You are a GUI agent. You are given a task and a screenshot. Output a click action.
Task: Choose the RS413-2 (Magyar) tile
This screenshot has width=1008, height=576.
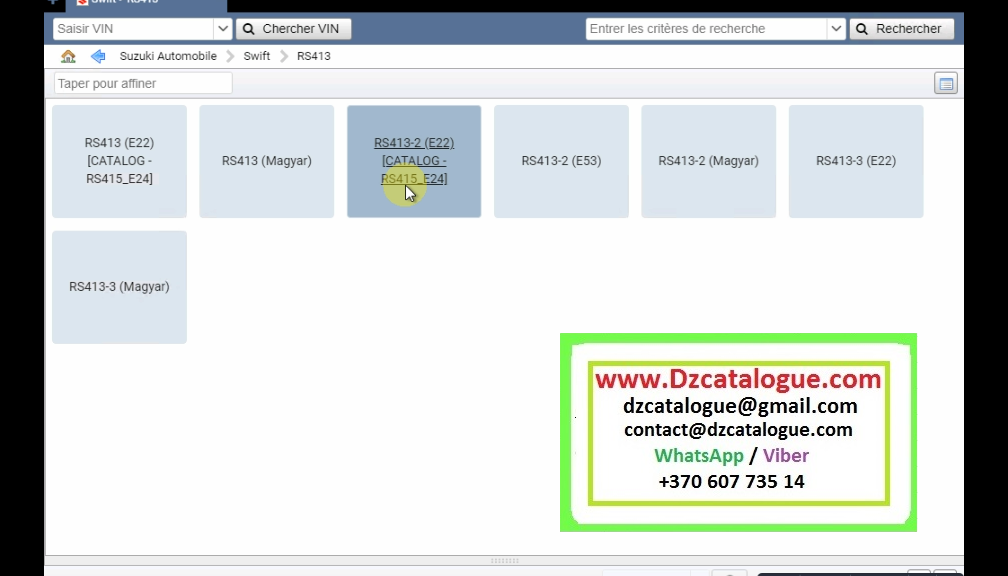(x=708, y=161)
